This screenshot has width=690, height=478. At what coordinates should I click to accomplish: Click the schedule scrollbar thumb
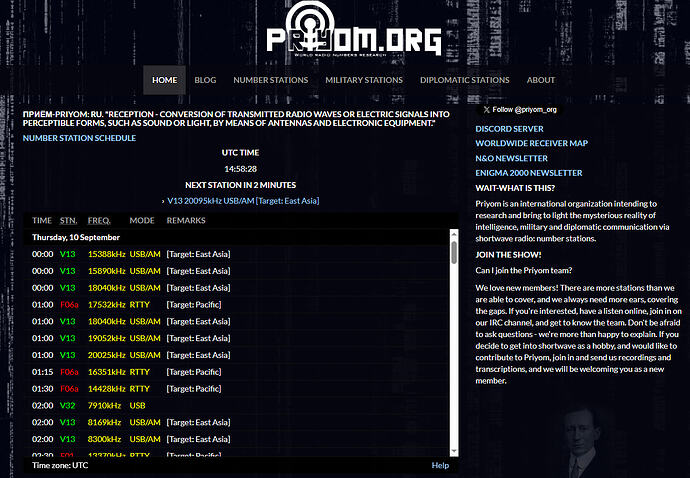pyautogui.click(x=454, y=253)
